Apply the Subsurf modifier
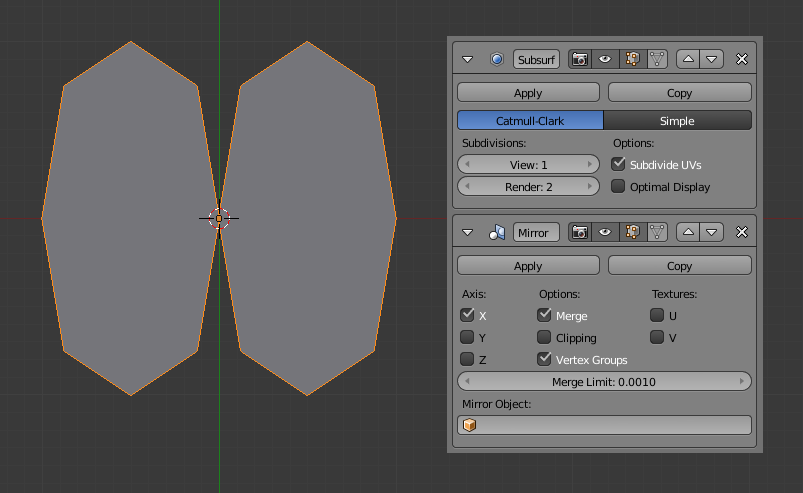 528,93
